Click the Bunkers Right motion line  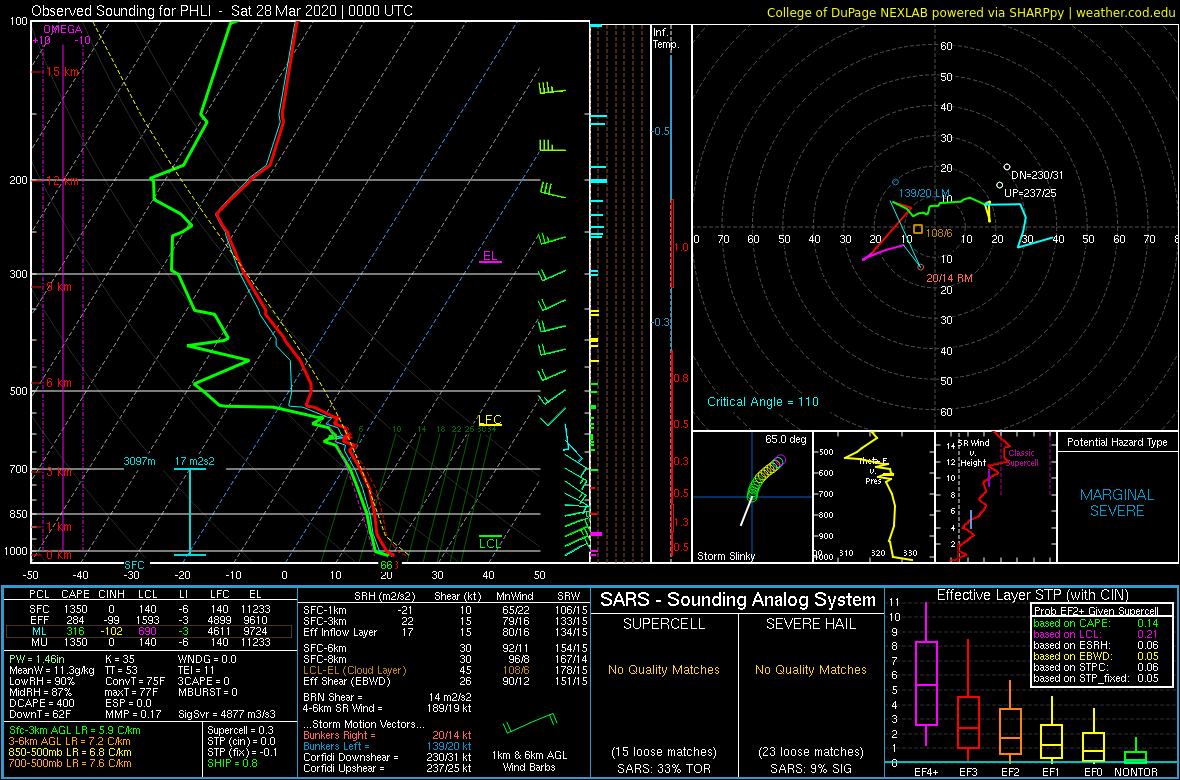click(388, 734)
